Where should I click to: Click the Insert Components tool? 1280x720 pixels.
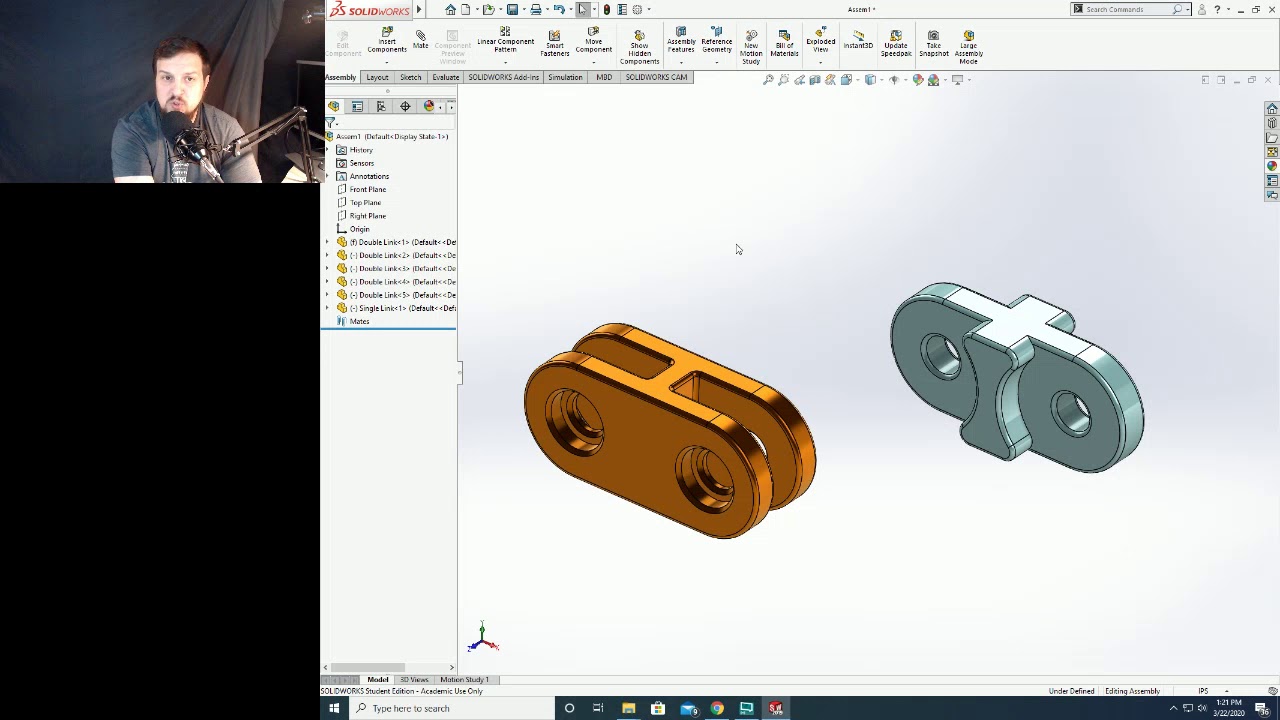(387, 41)
